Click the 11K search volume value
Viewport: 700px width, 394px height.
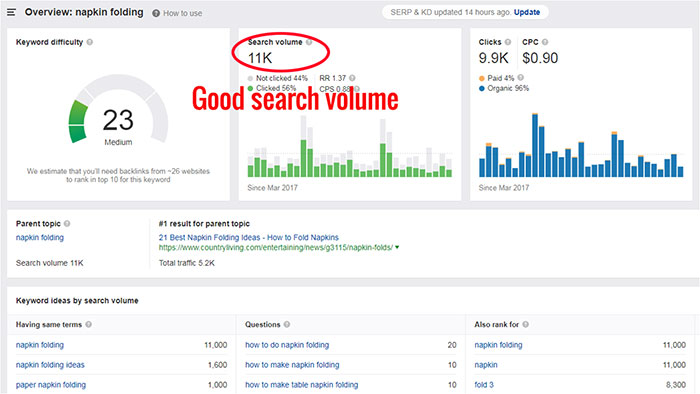(x=260, y=58)
